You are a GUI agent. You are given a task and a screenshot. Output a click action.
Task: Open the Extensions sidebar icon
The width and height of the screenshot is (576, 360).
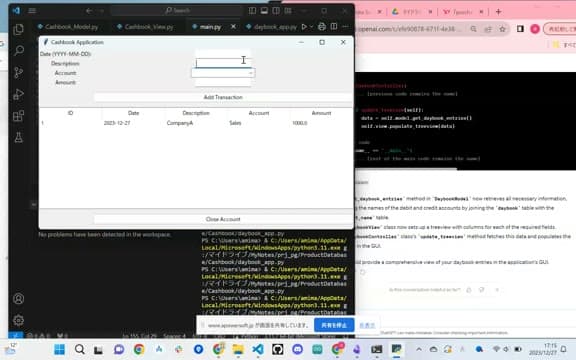(18, 116)
